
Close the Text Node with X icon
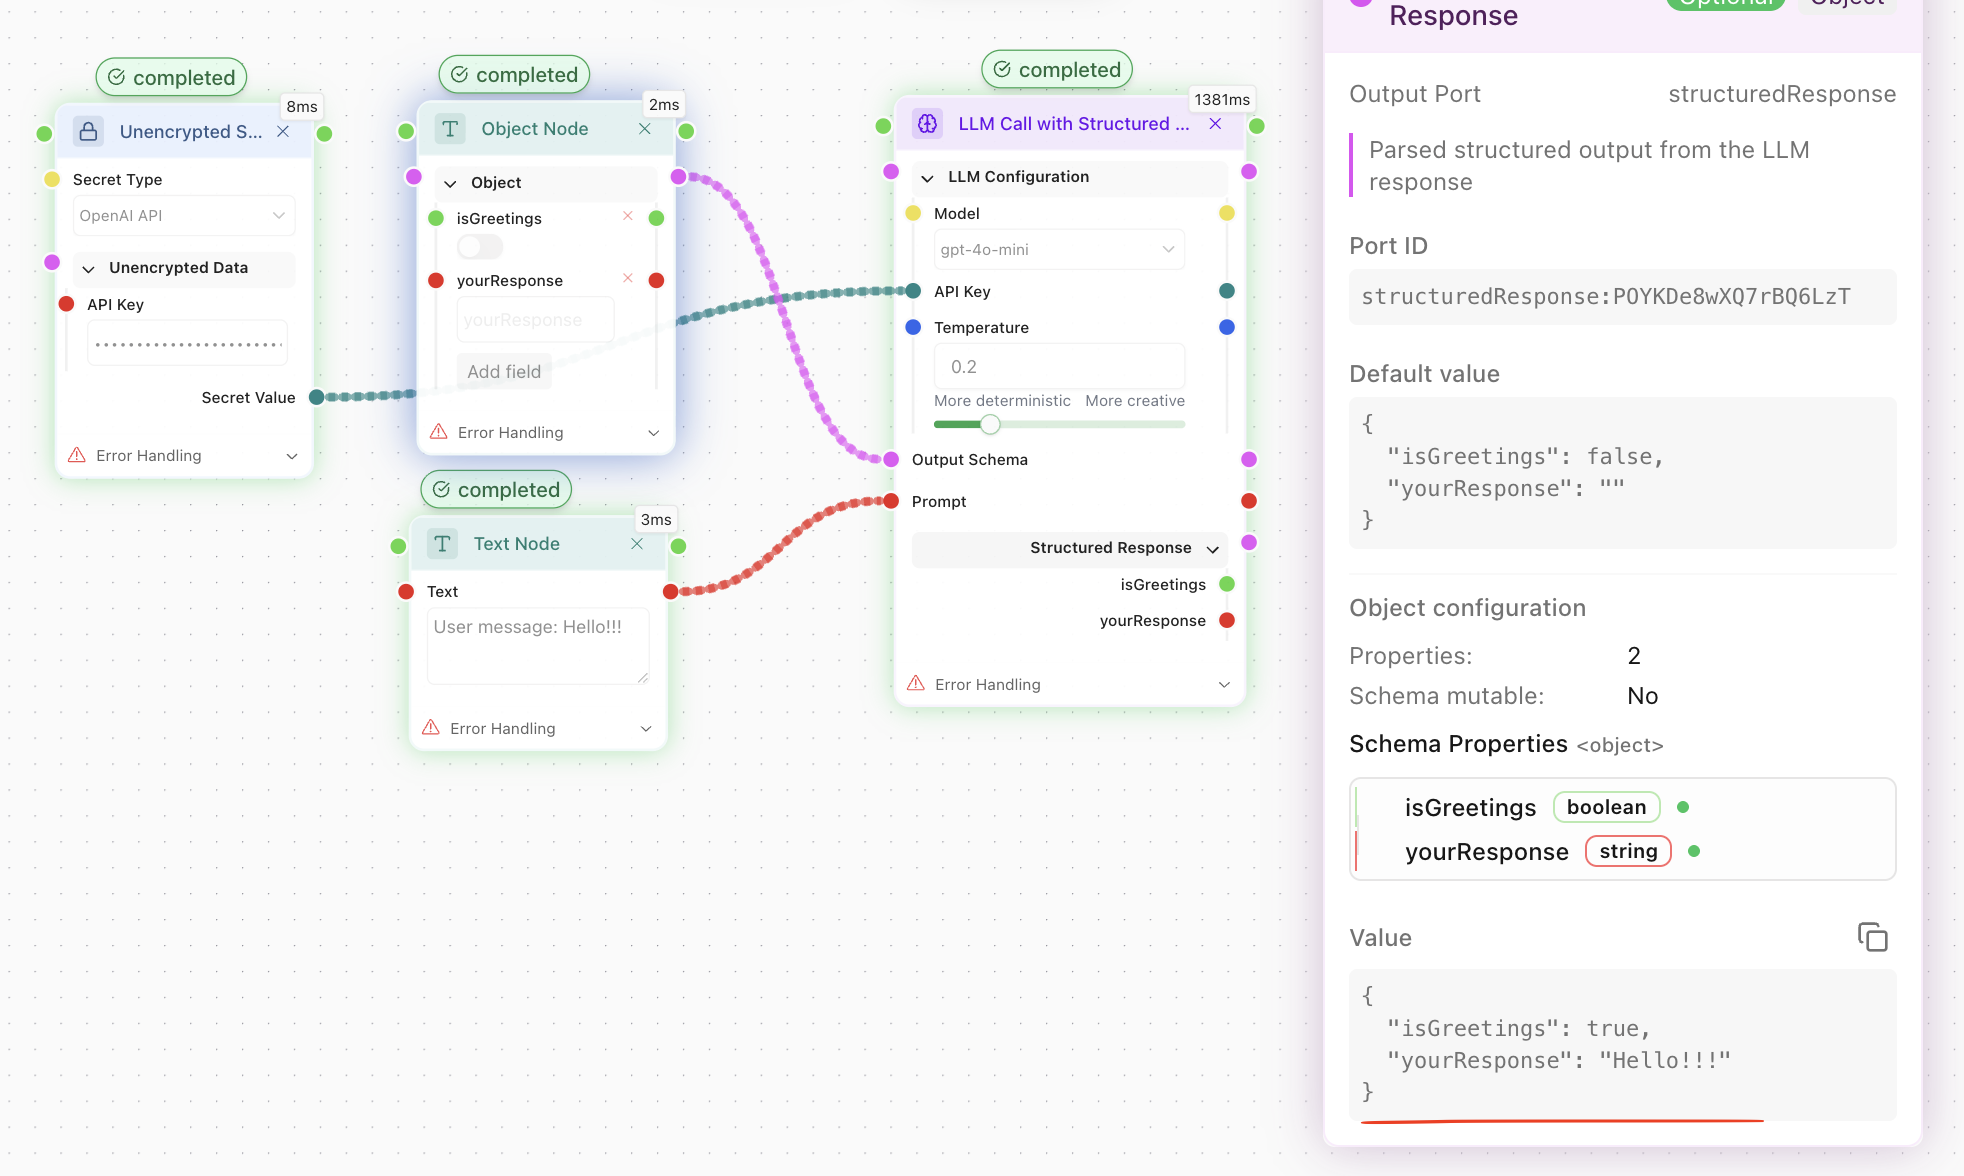(x=637, y=544)
